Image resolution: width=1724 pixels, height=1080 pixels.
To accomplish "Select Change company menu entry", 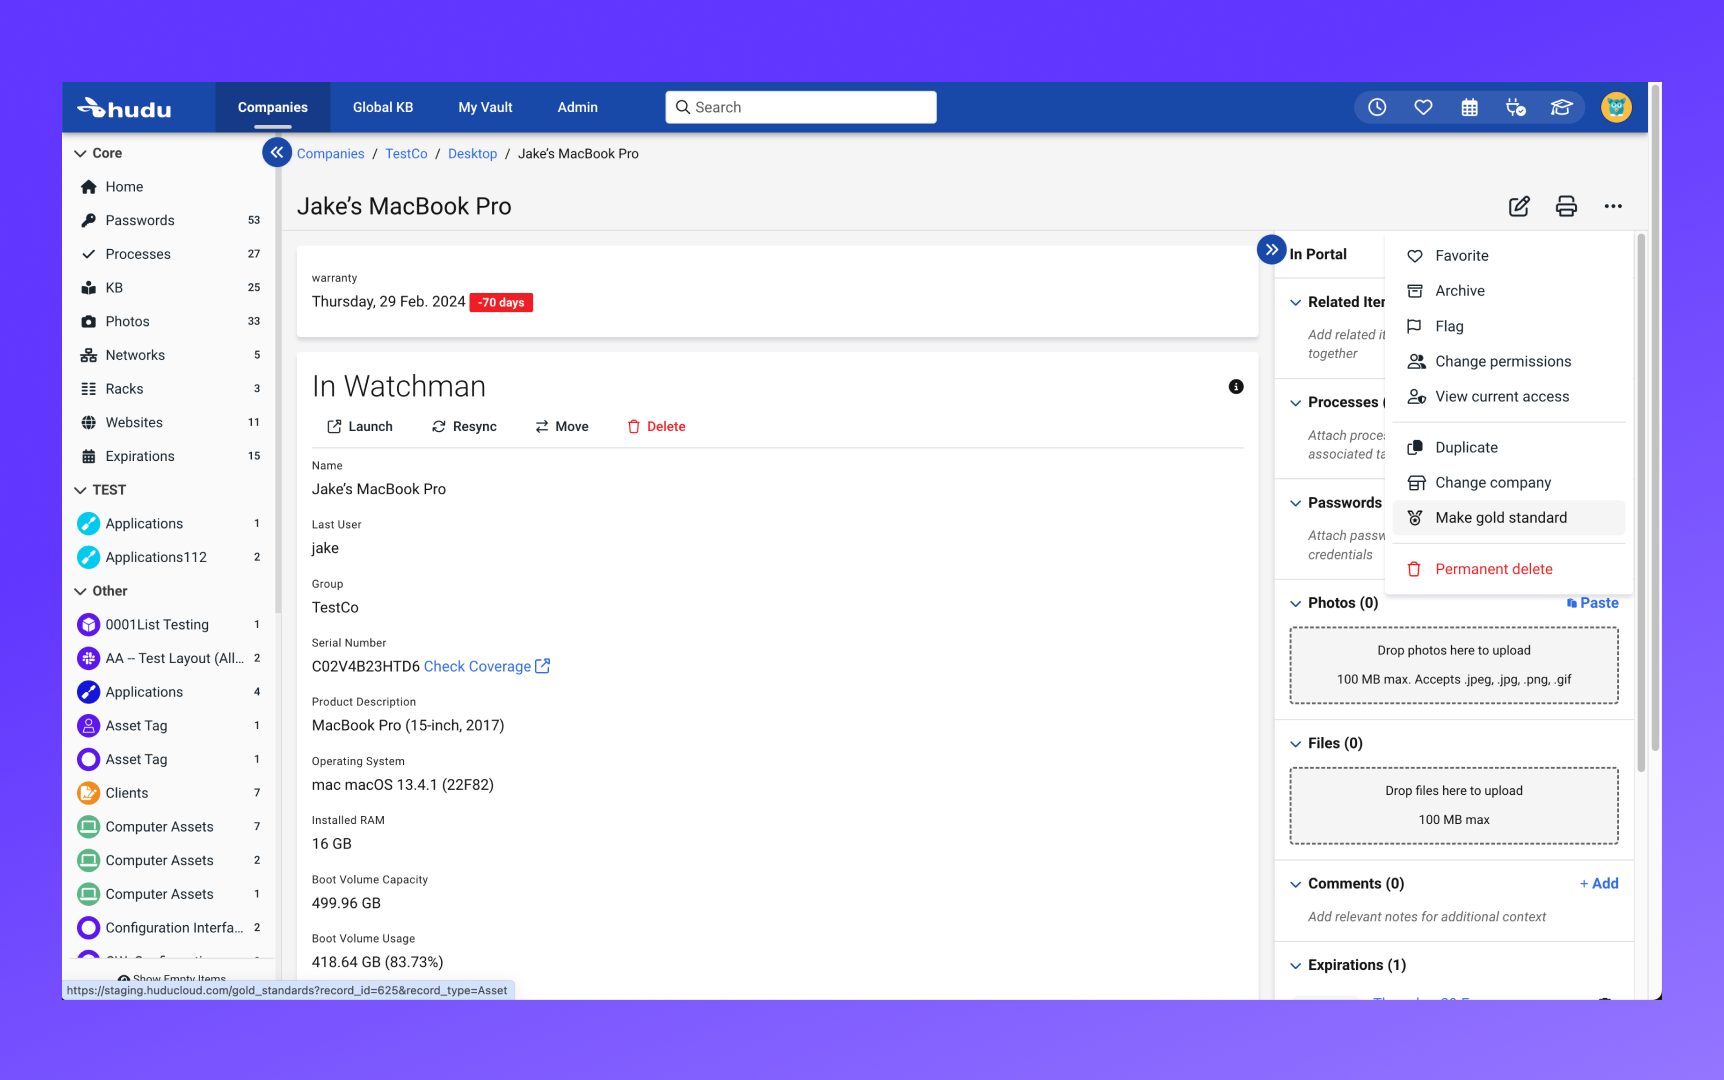I will [1508, 482].
